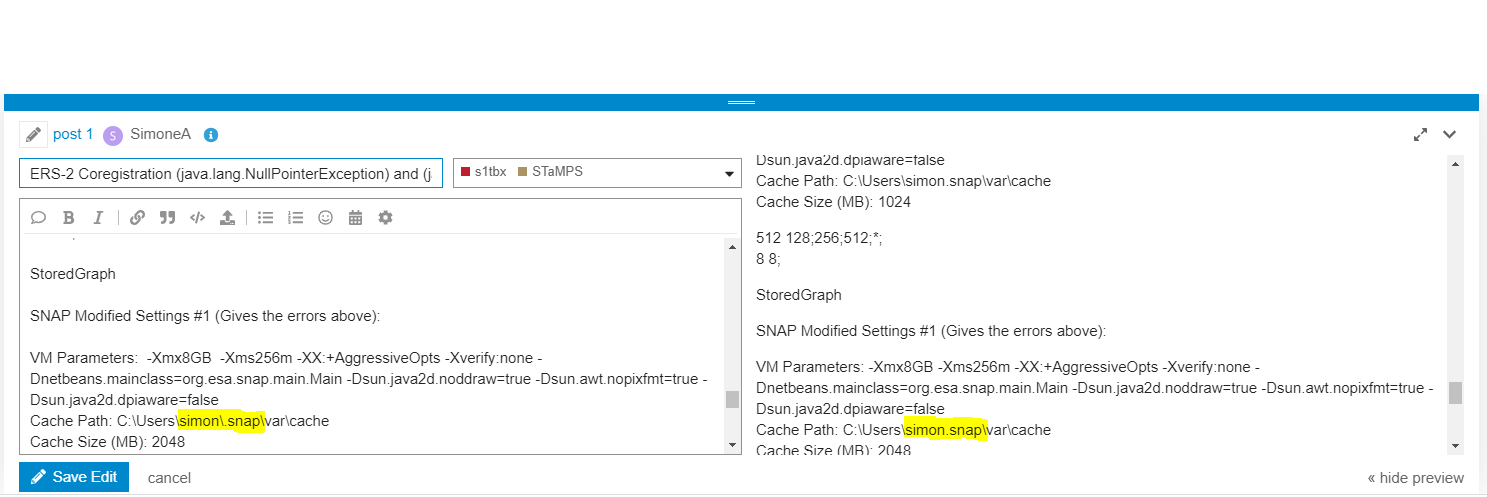Insert a numbered list from the toolbar
The height and width of the screenshot is (497, 1487).
295,217
